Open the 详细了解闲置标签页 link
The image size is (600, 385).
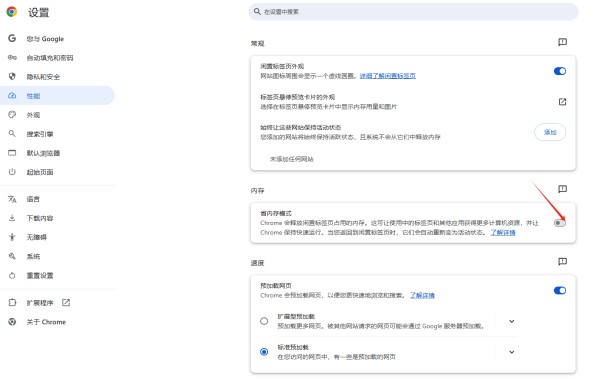coord(388,76)
